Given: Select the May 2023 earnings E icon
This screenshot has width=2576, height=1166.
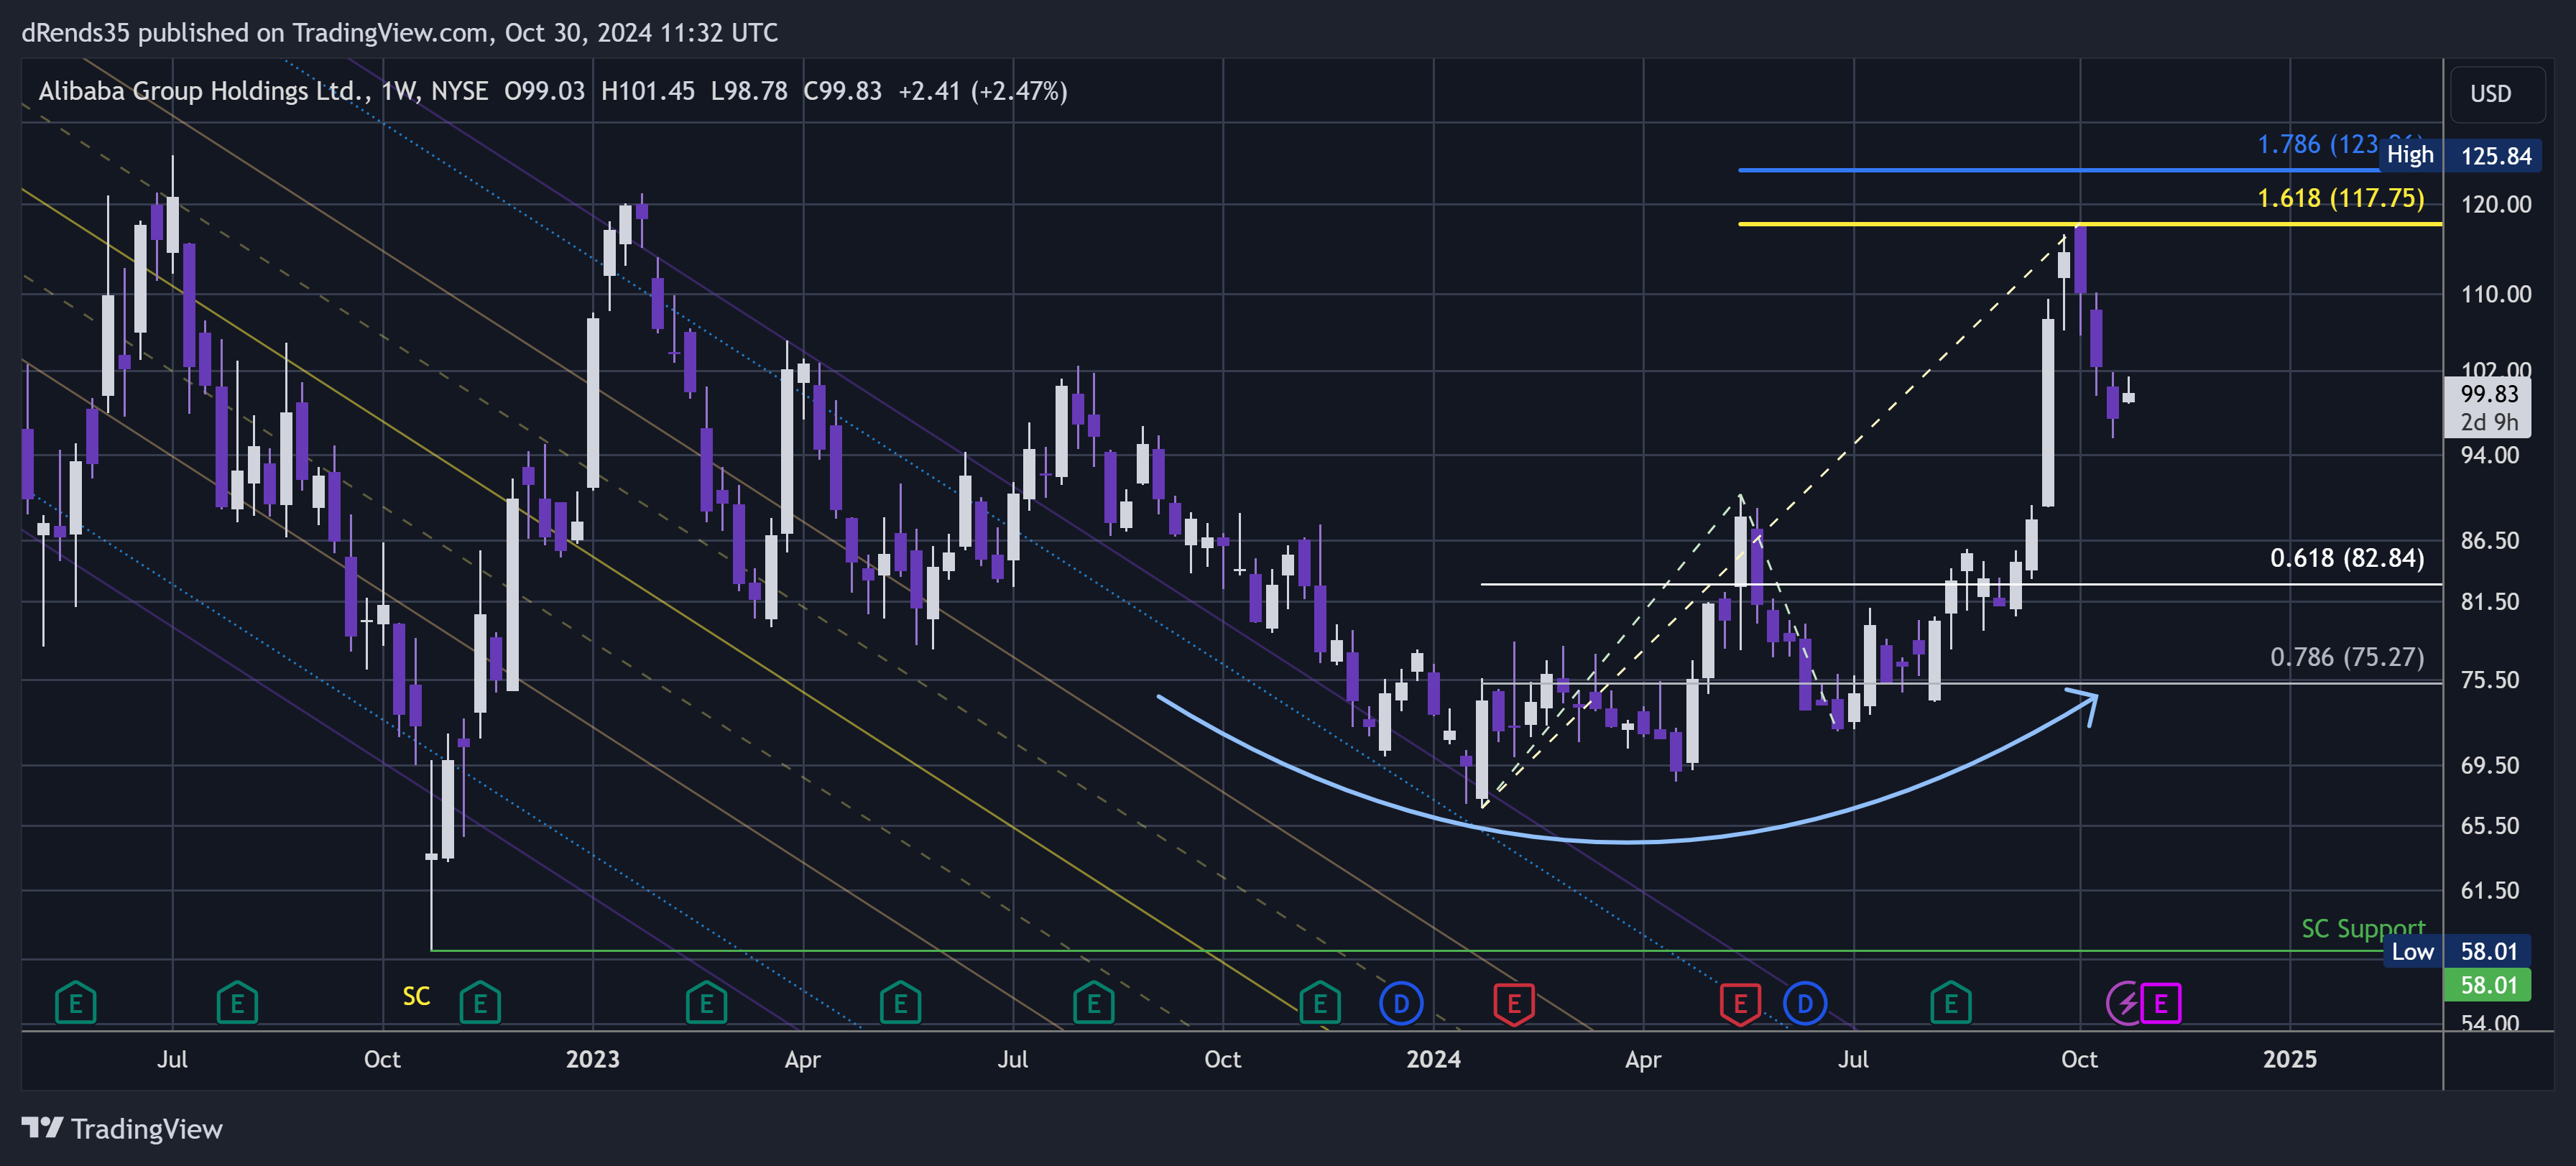Looking at the screenshot, I should tap(900, 1003).
